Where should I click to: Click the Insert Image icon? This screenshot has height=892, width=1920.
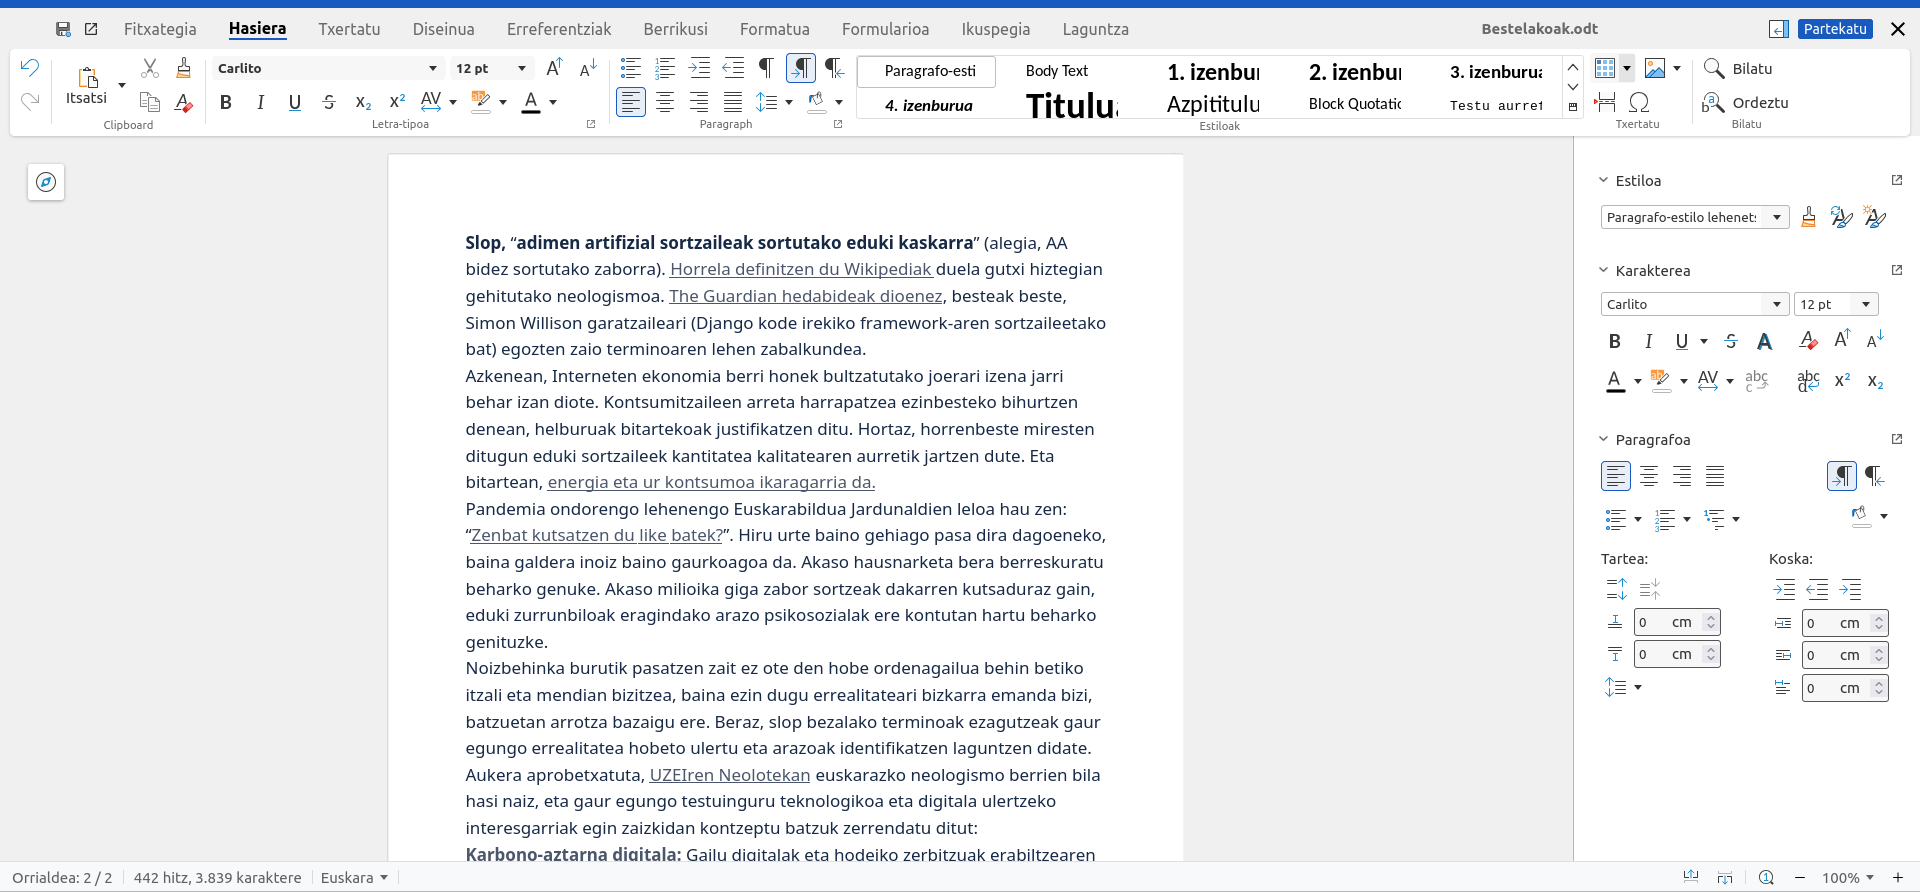point(1655,68)
